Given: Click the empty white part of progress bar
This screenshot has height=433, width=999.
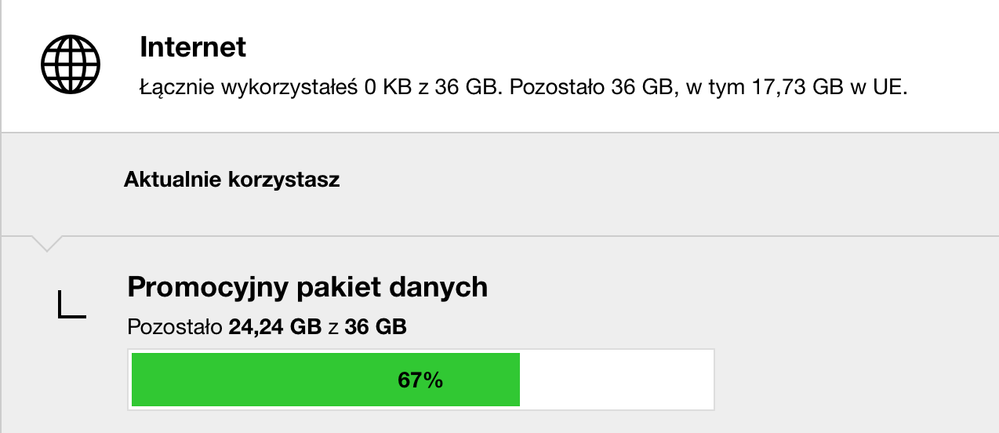Looking at the screenshot, I should coord(615,380).
